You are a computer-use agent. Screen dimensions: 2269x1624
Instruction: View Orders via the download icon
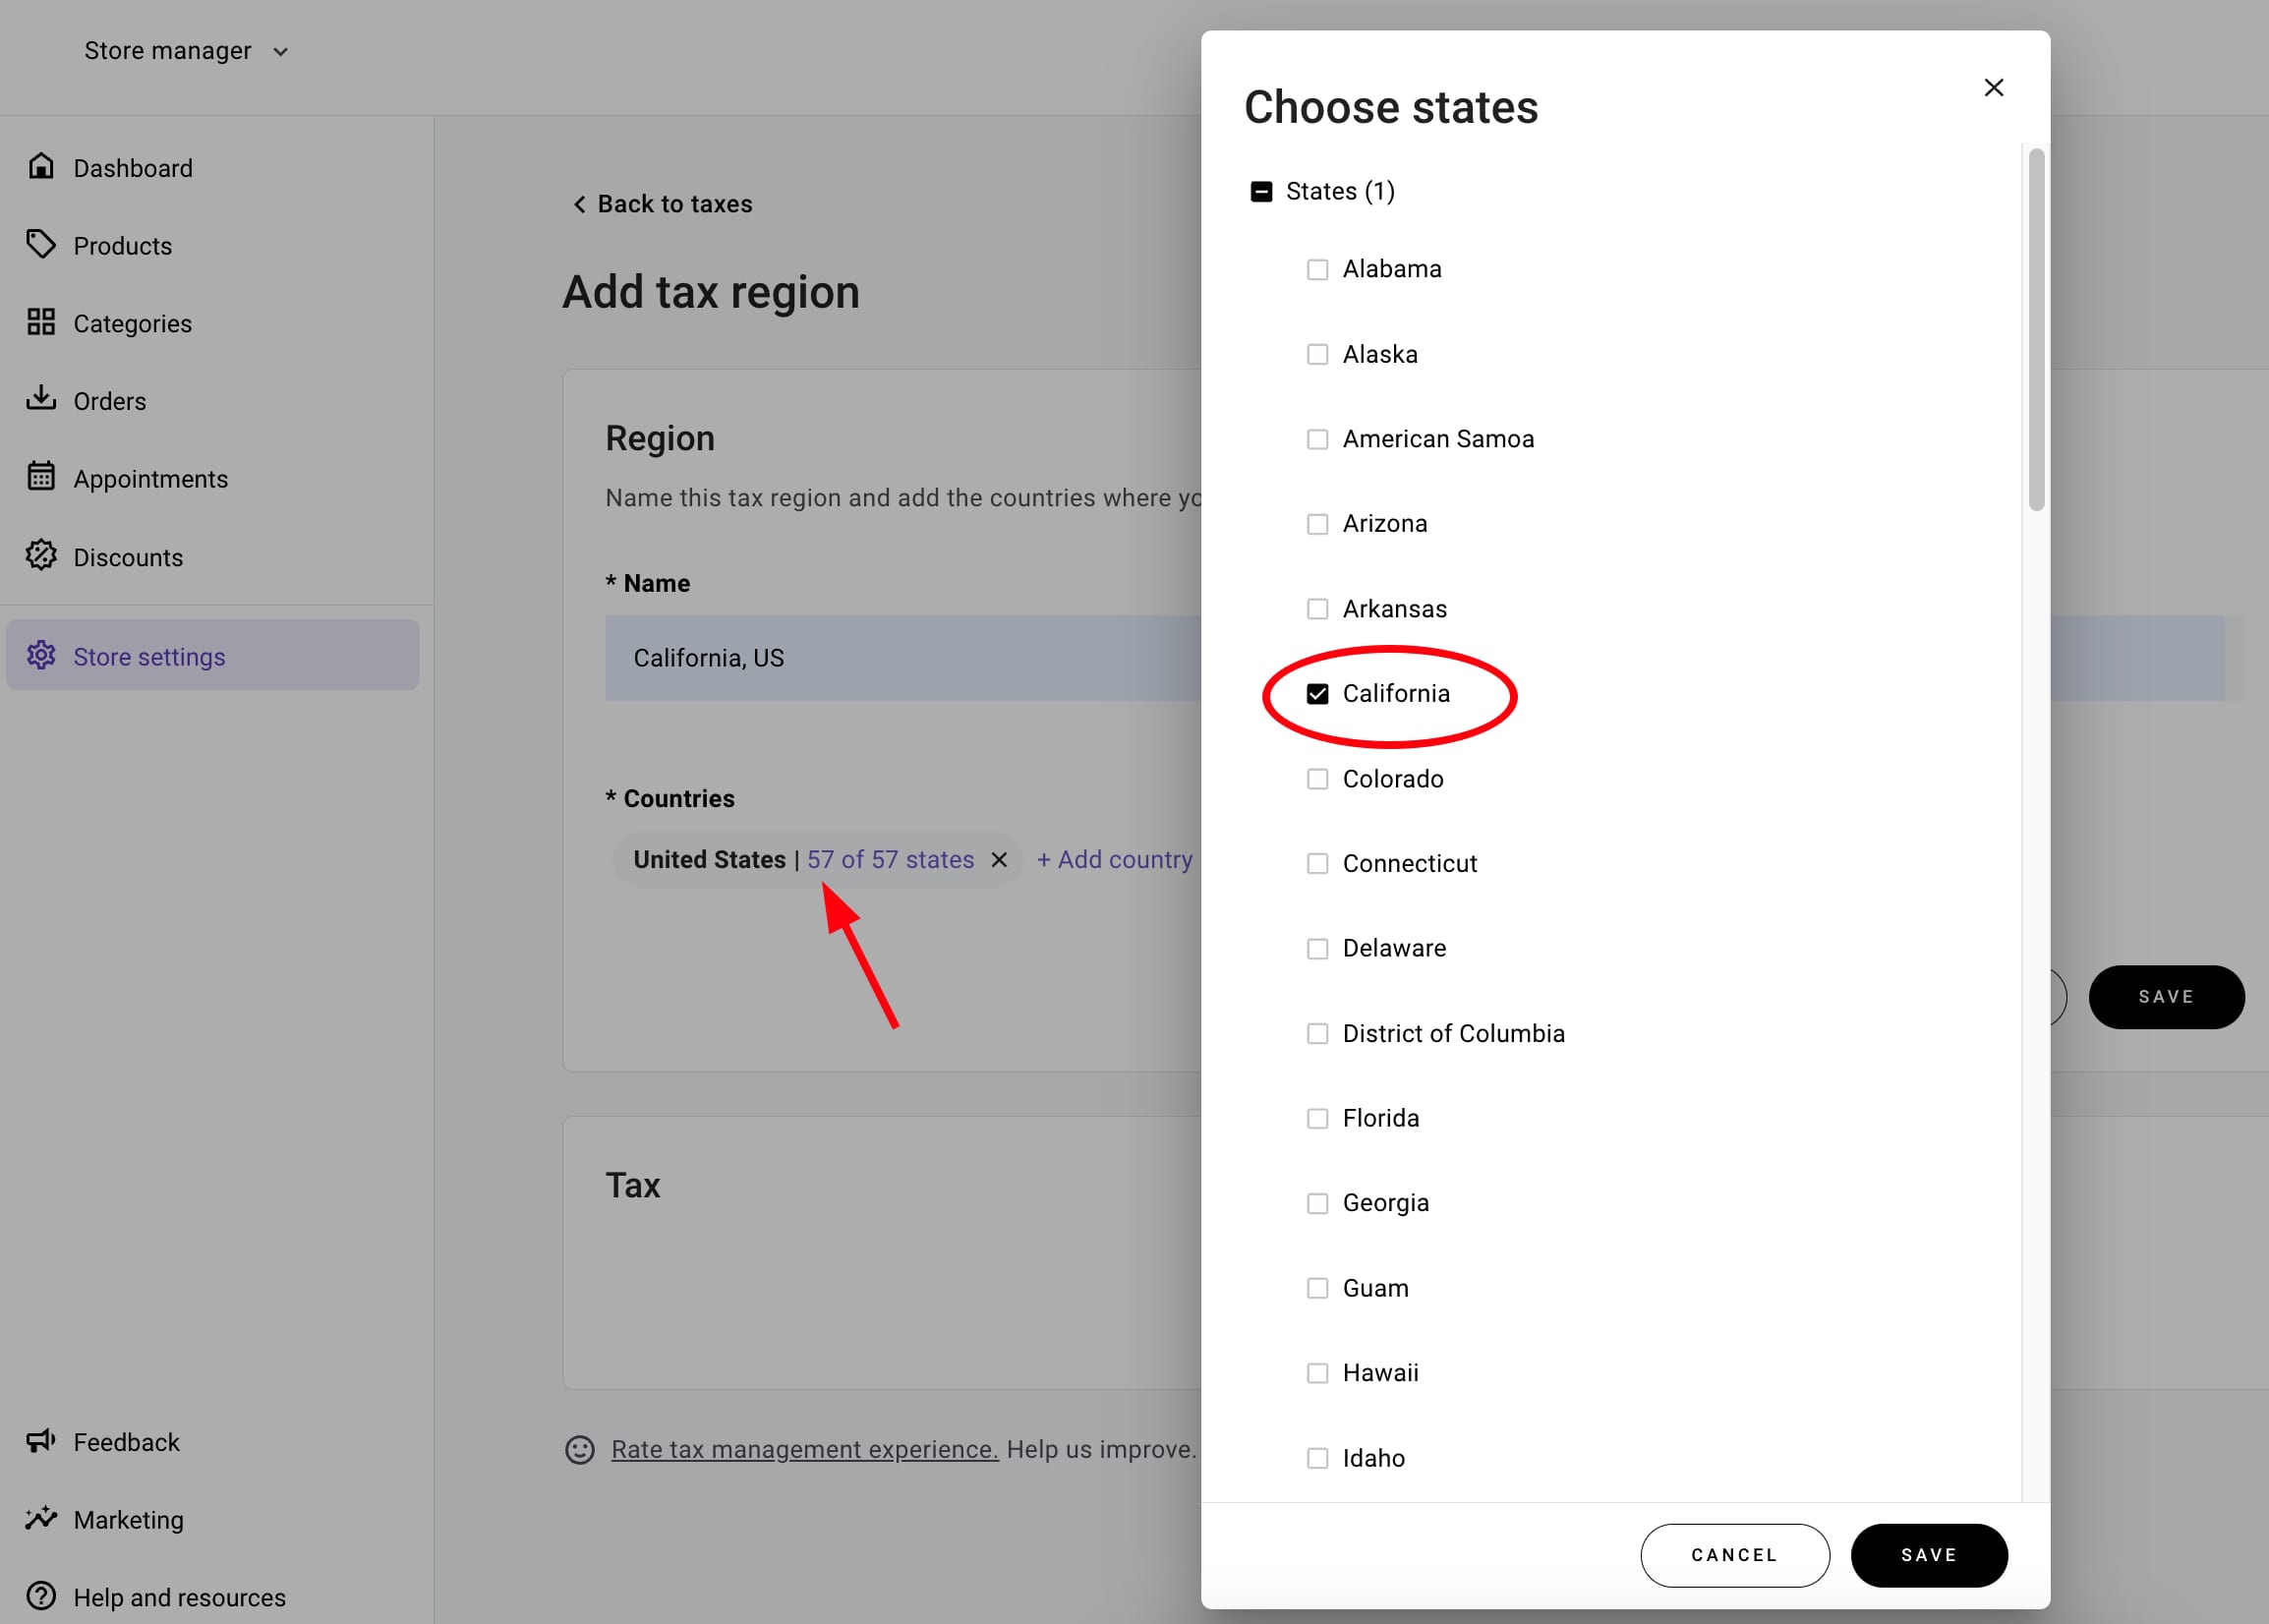pos(41,399)
